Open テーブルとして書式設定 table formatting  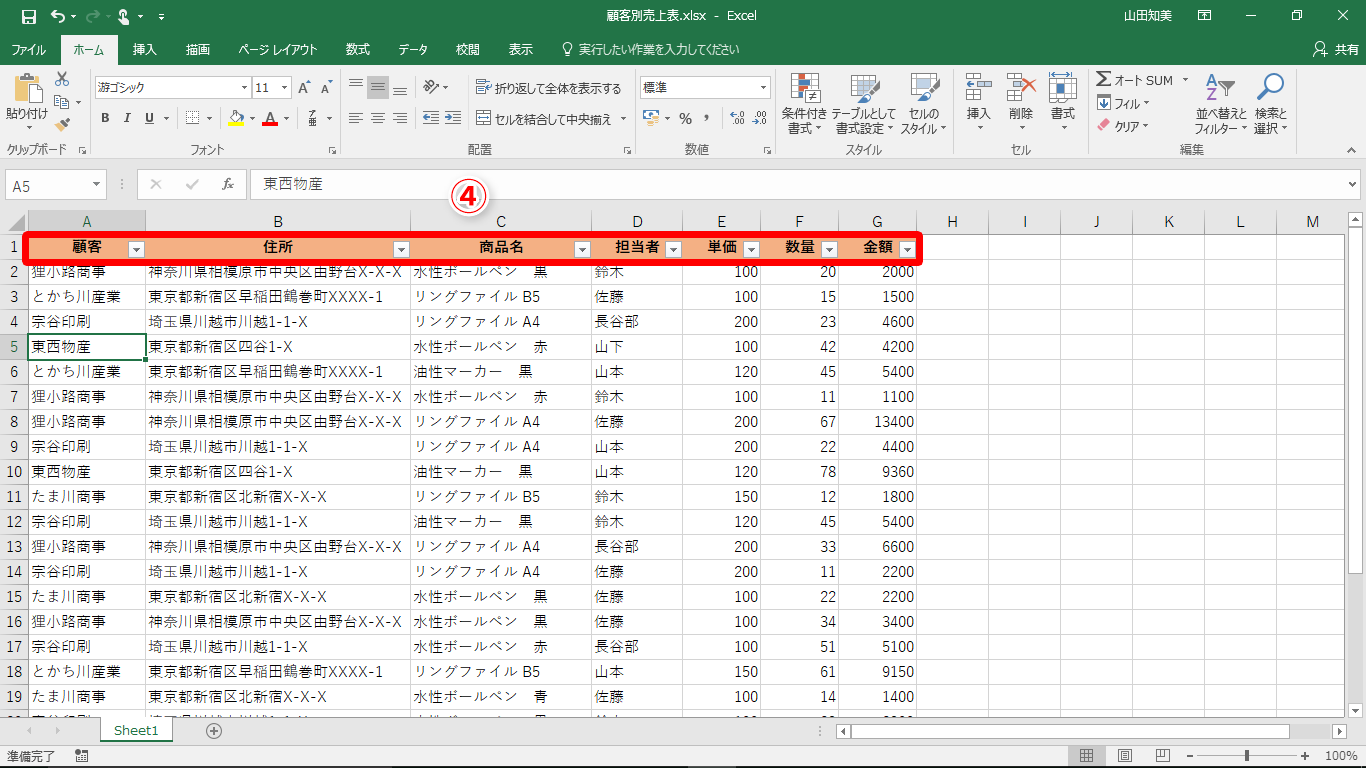pyautogui.click(x=864, y=104)
